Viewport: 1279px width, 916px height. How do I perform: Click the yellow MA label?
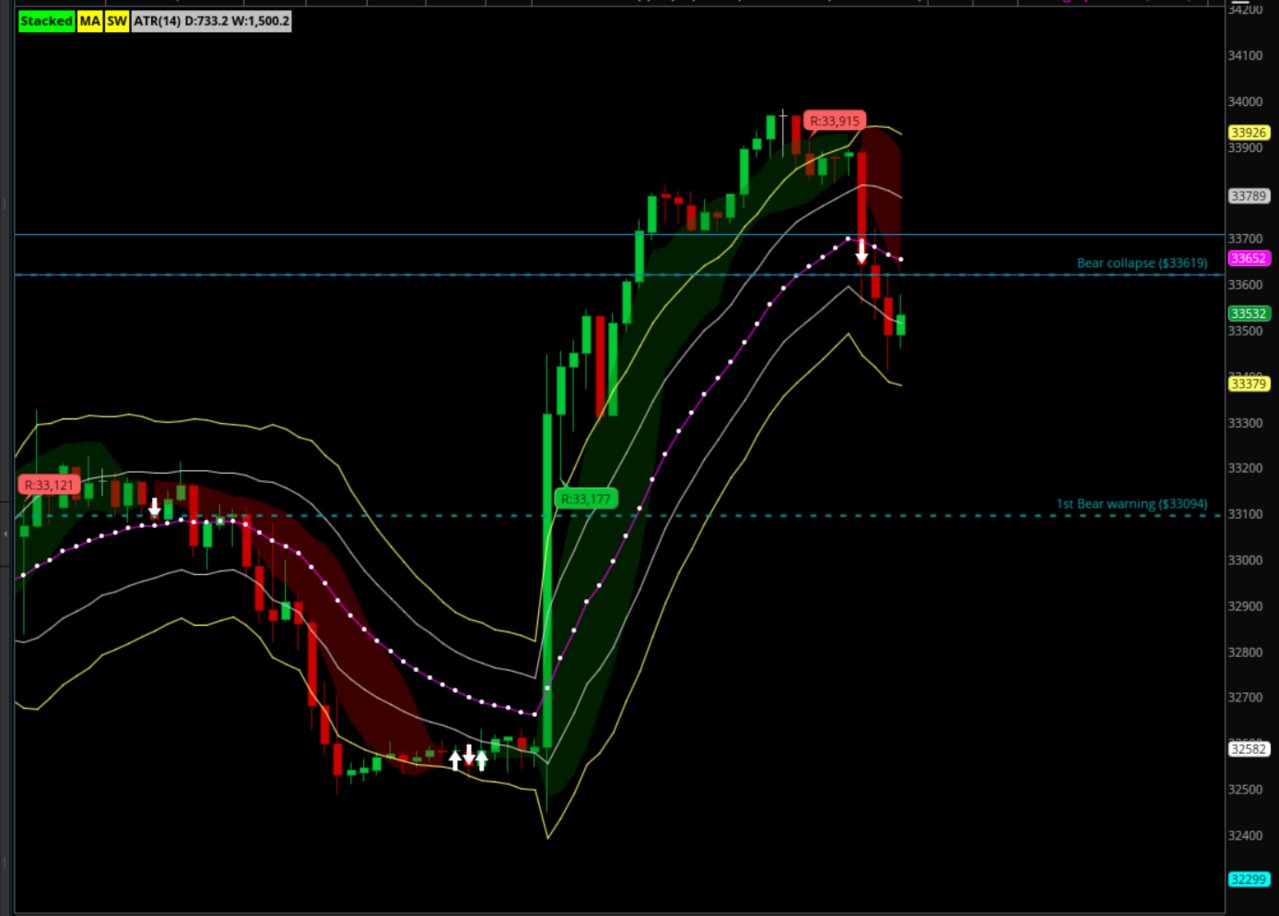90,21
